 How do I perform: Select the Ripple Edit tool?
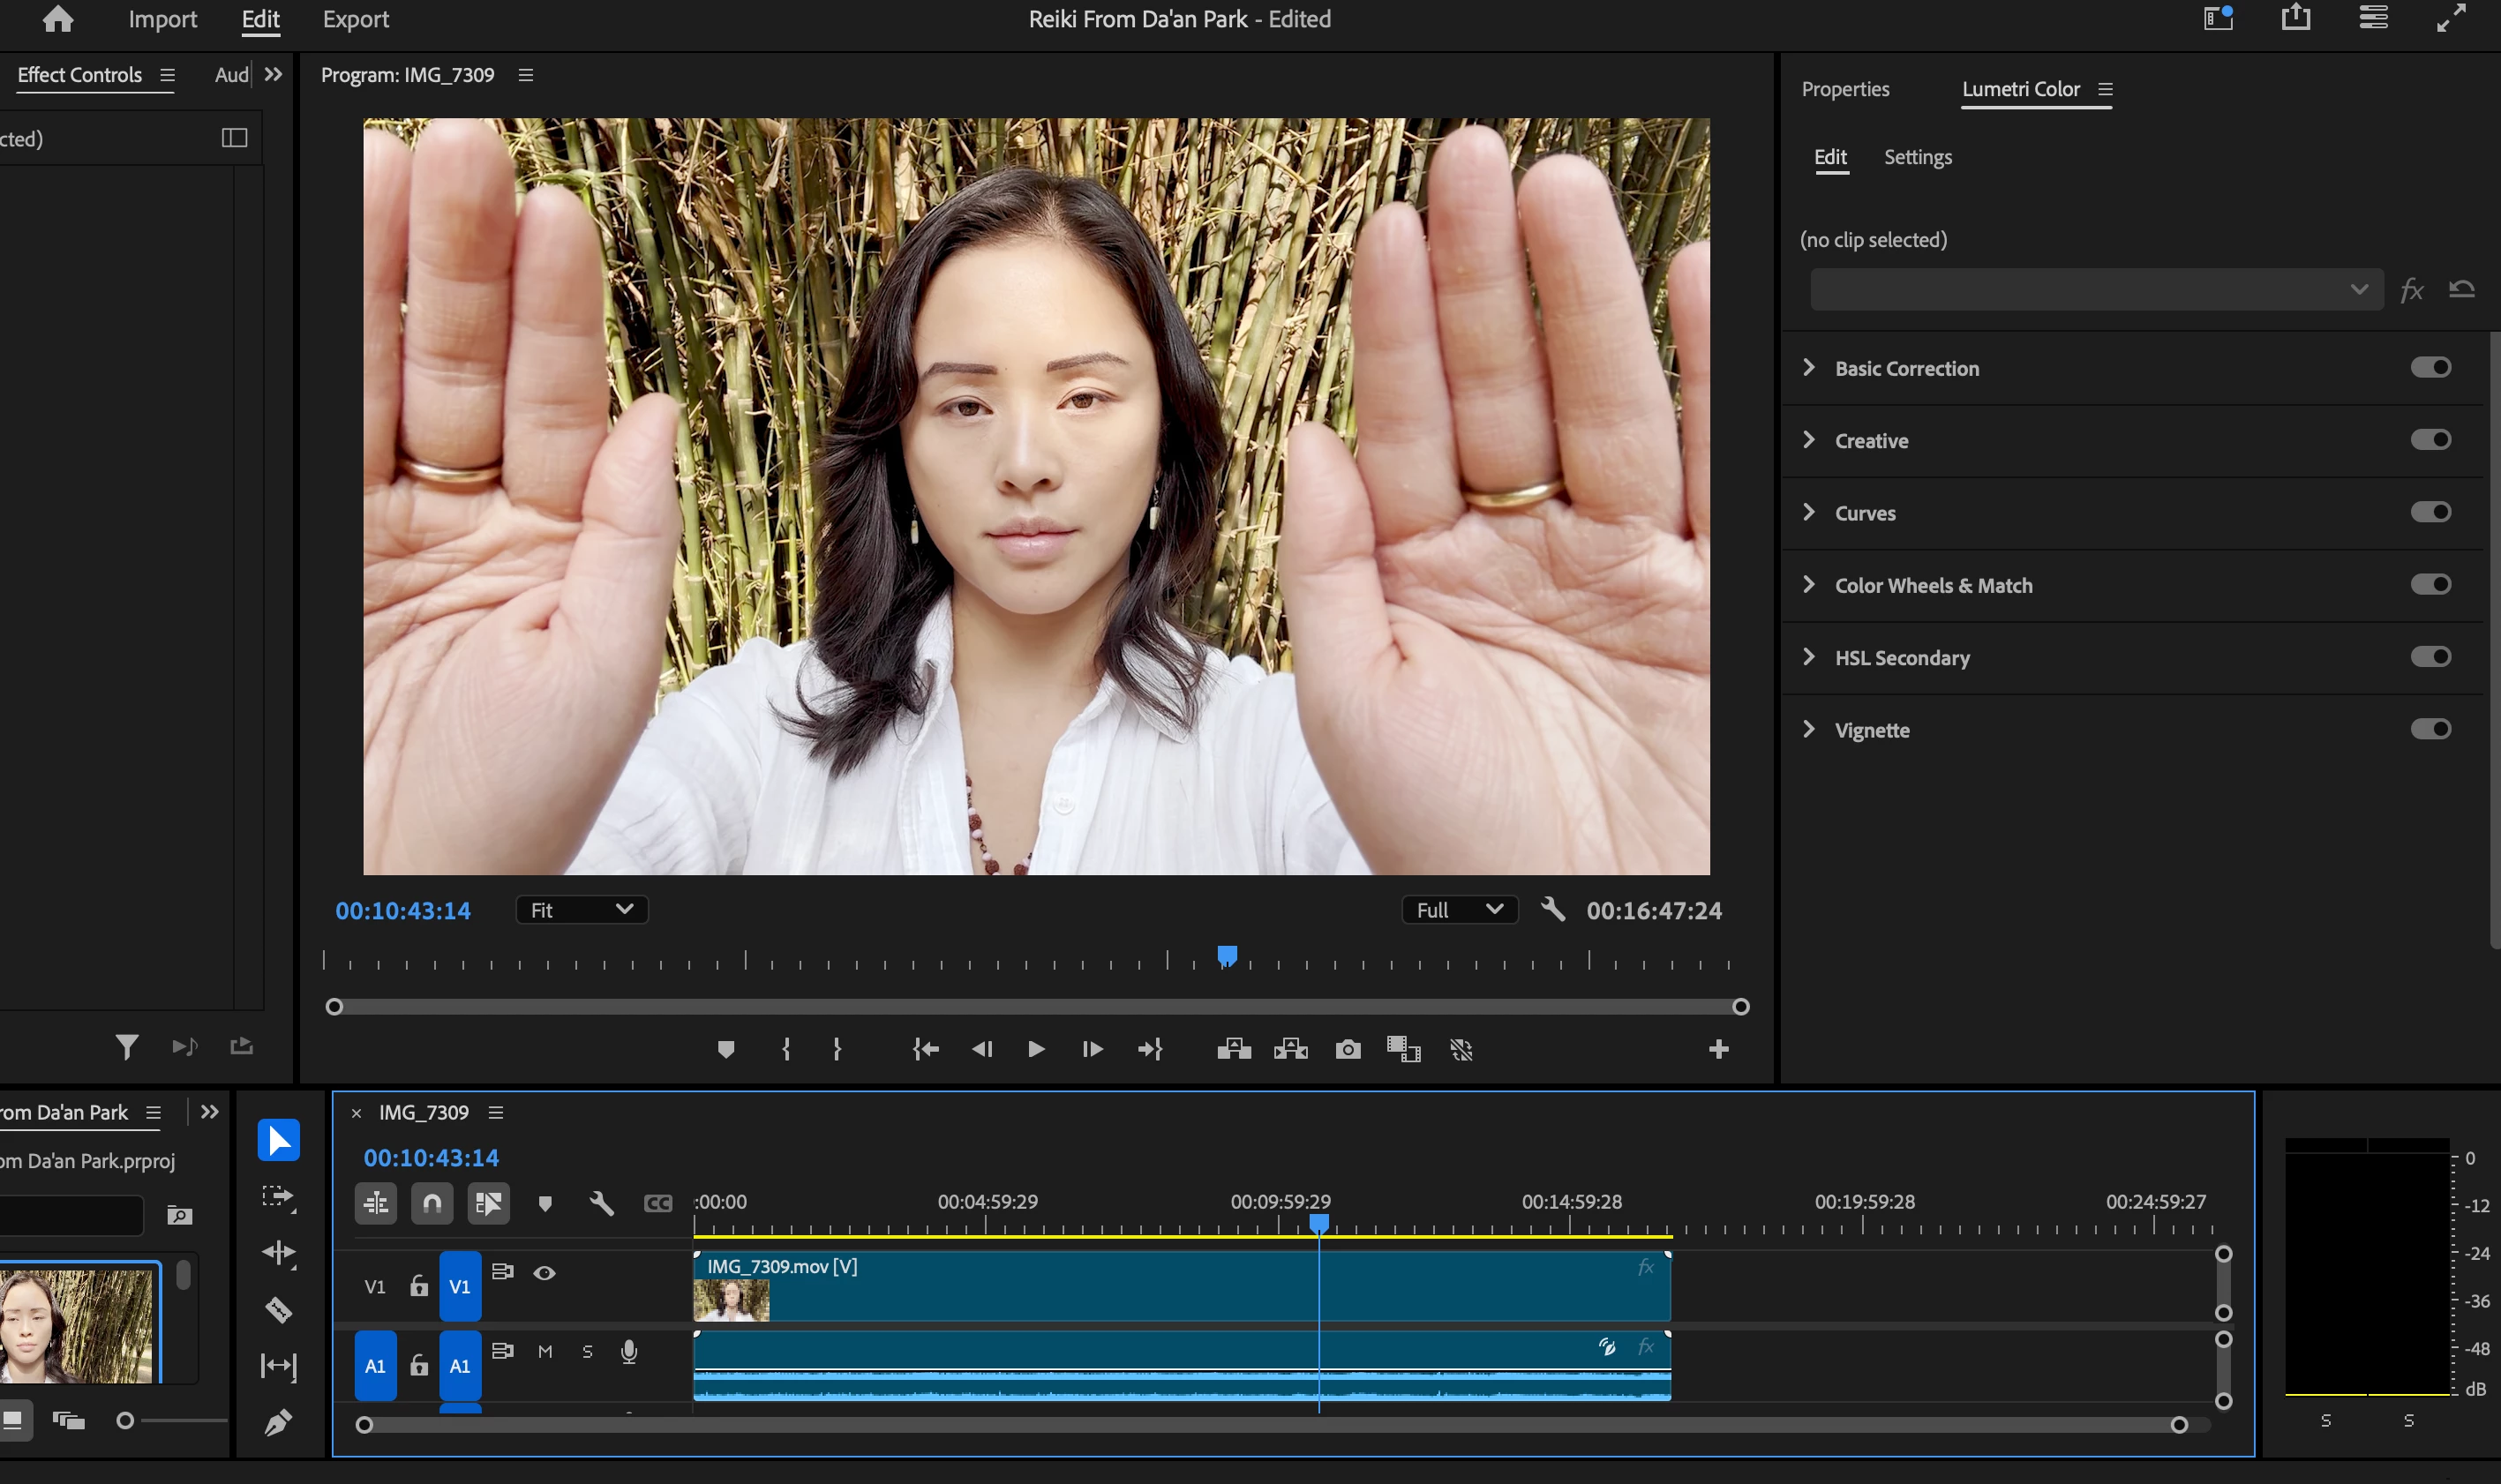(x=278, y=1253)
